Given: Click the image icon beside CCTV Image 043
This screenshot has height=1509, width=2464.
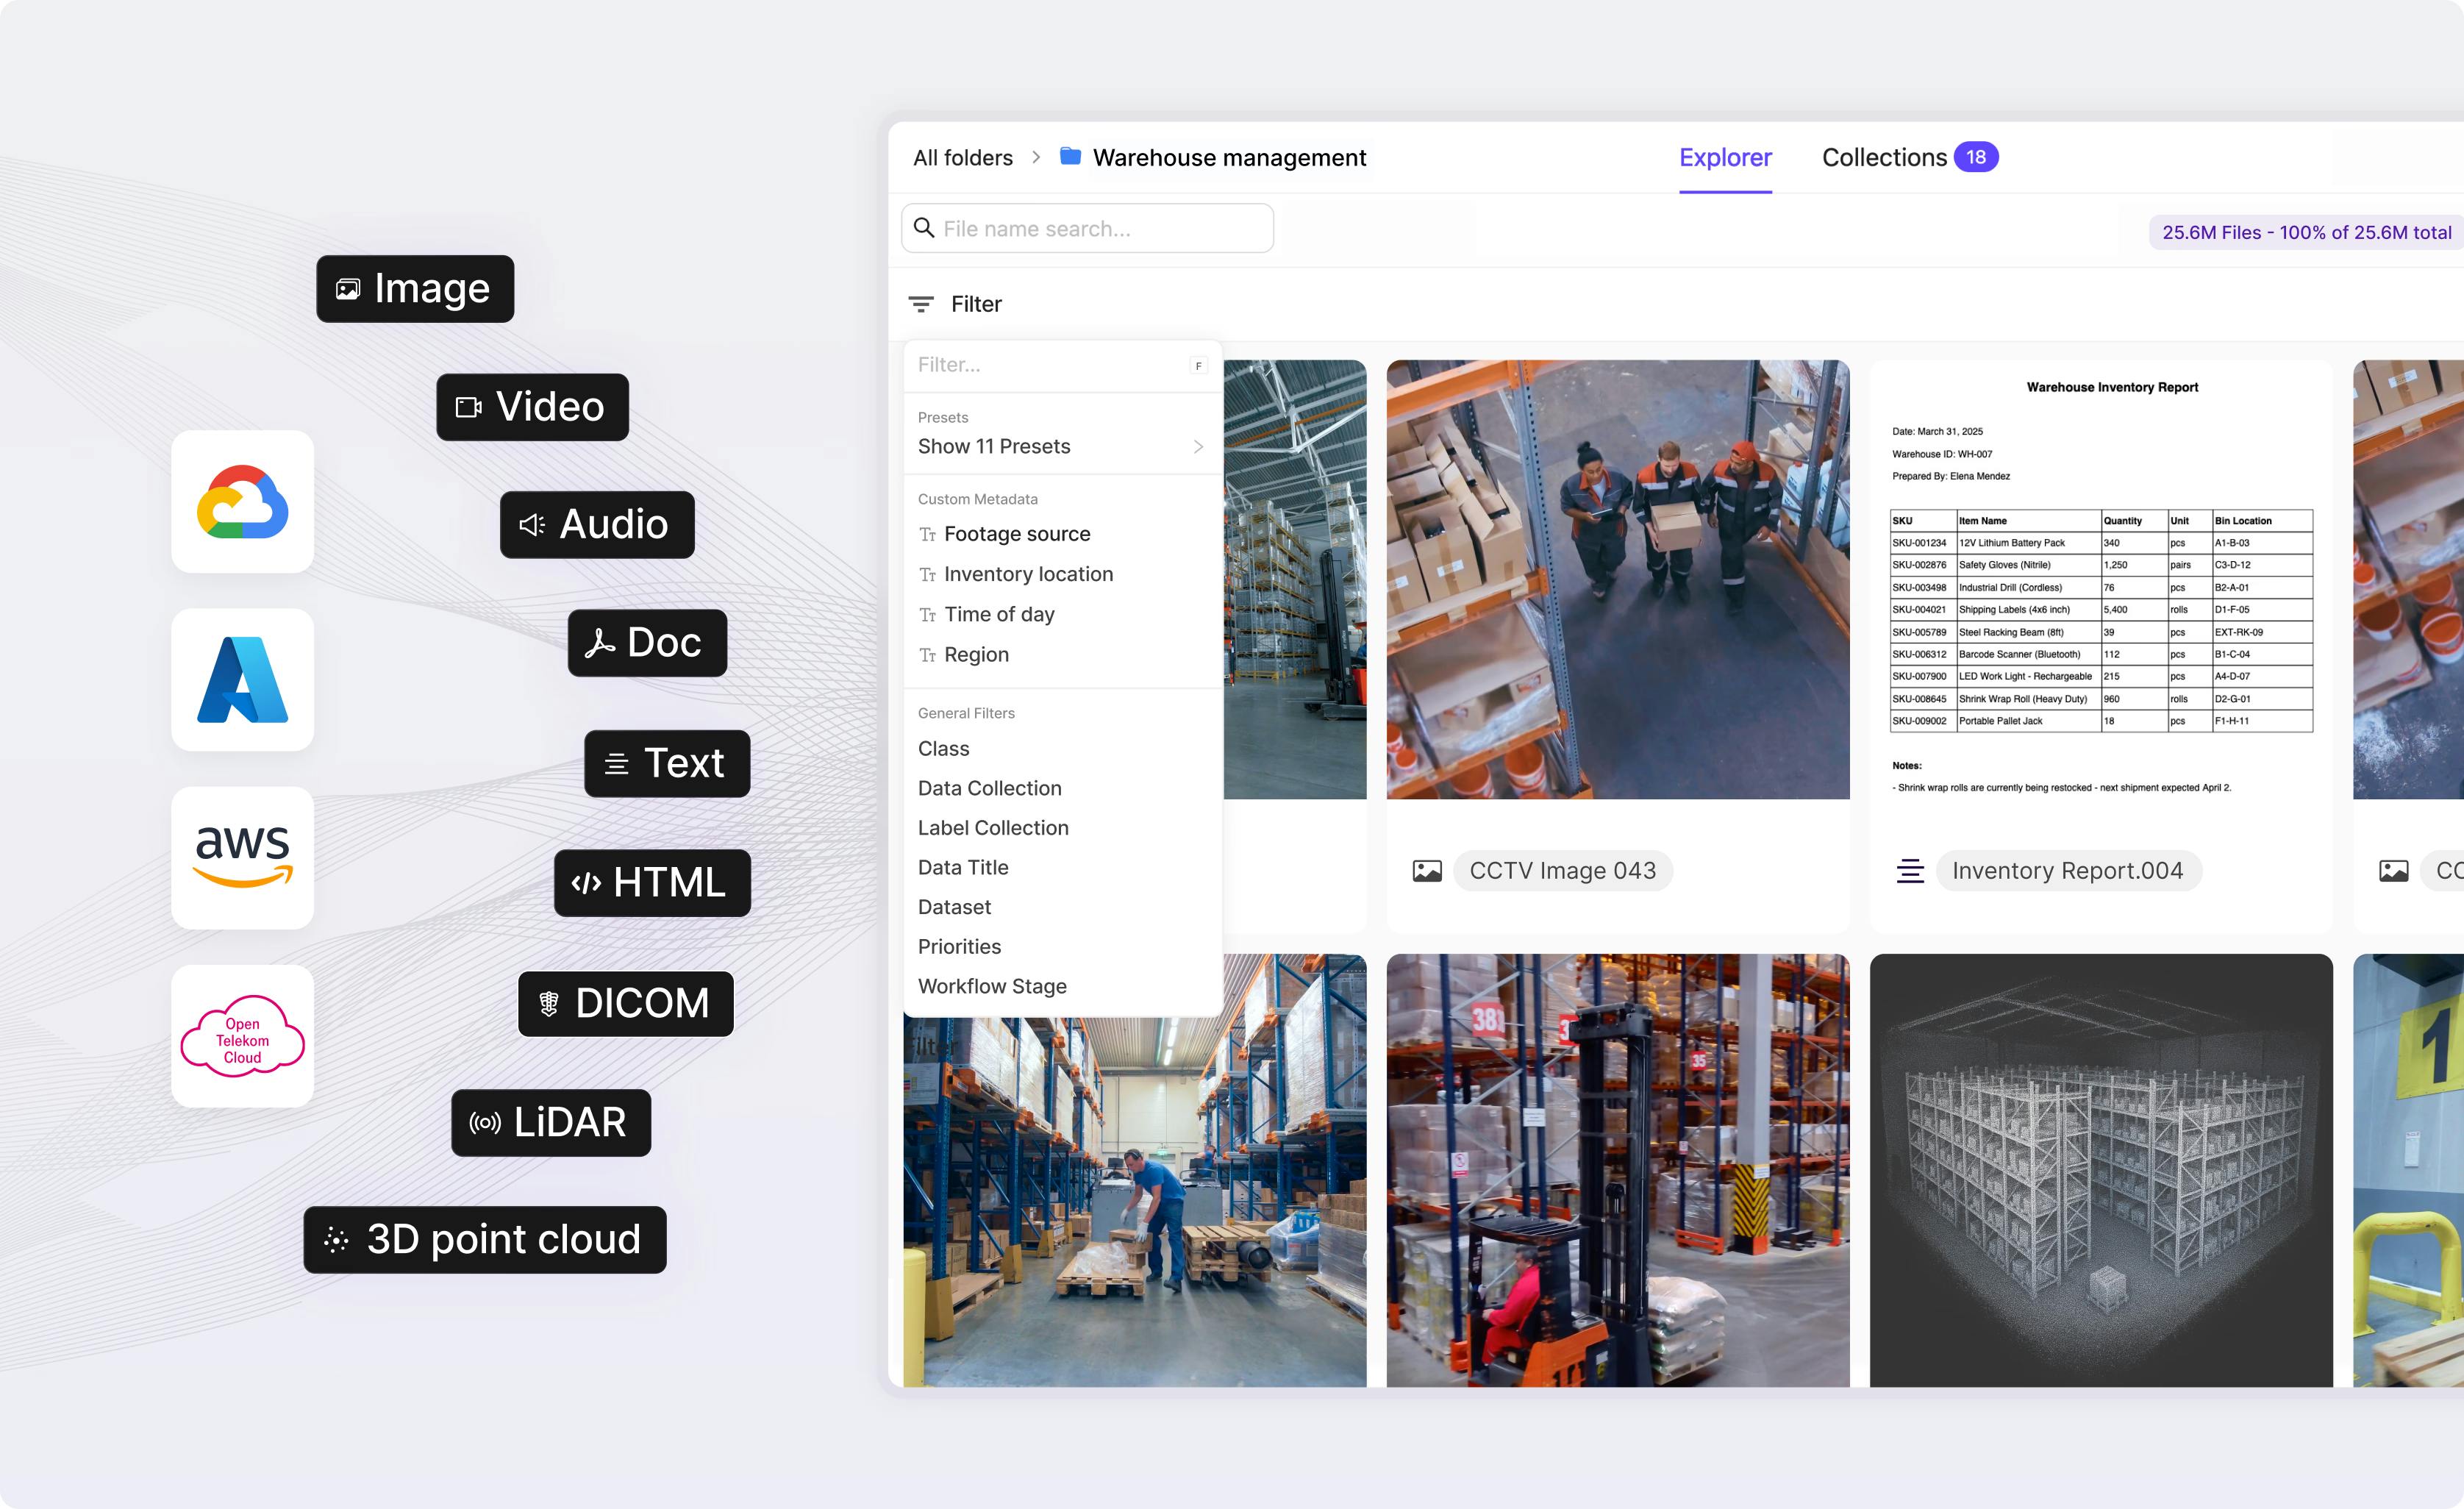Looking at the screenshot, I should [1428, 870].
